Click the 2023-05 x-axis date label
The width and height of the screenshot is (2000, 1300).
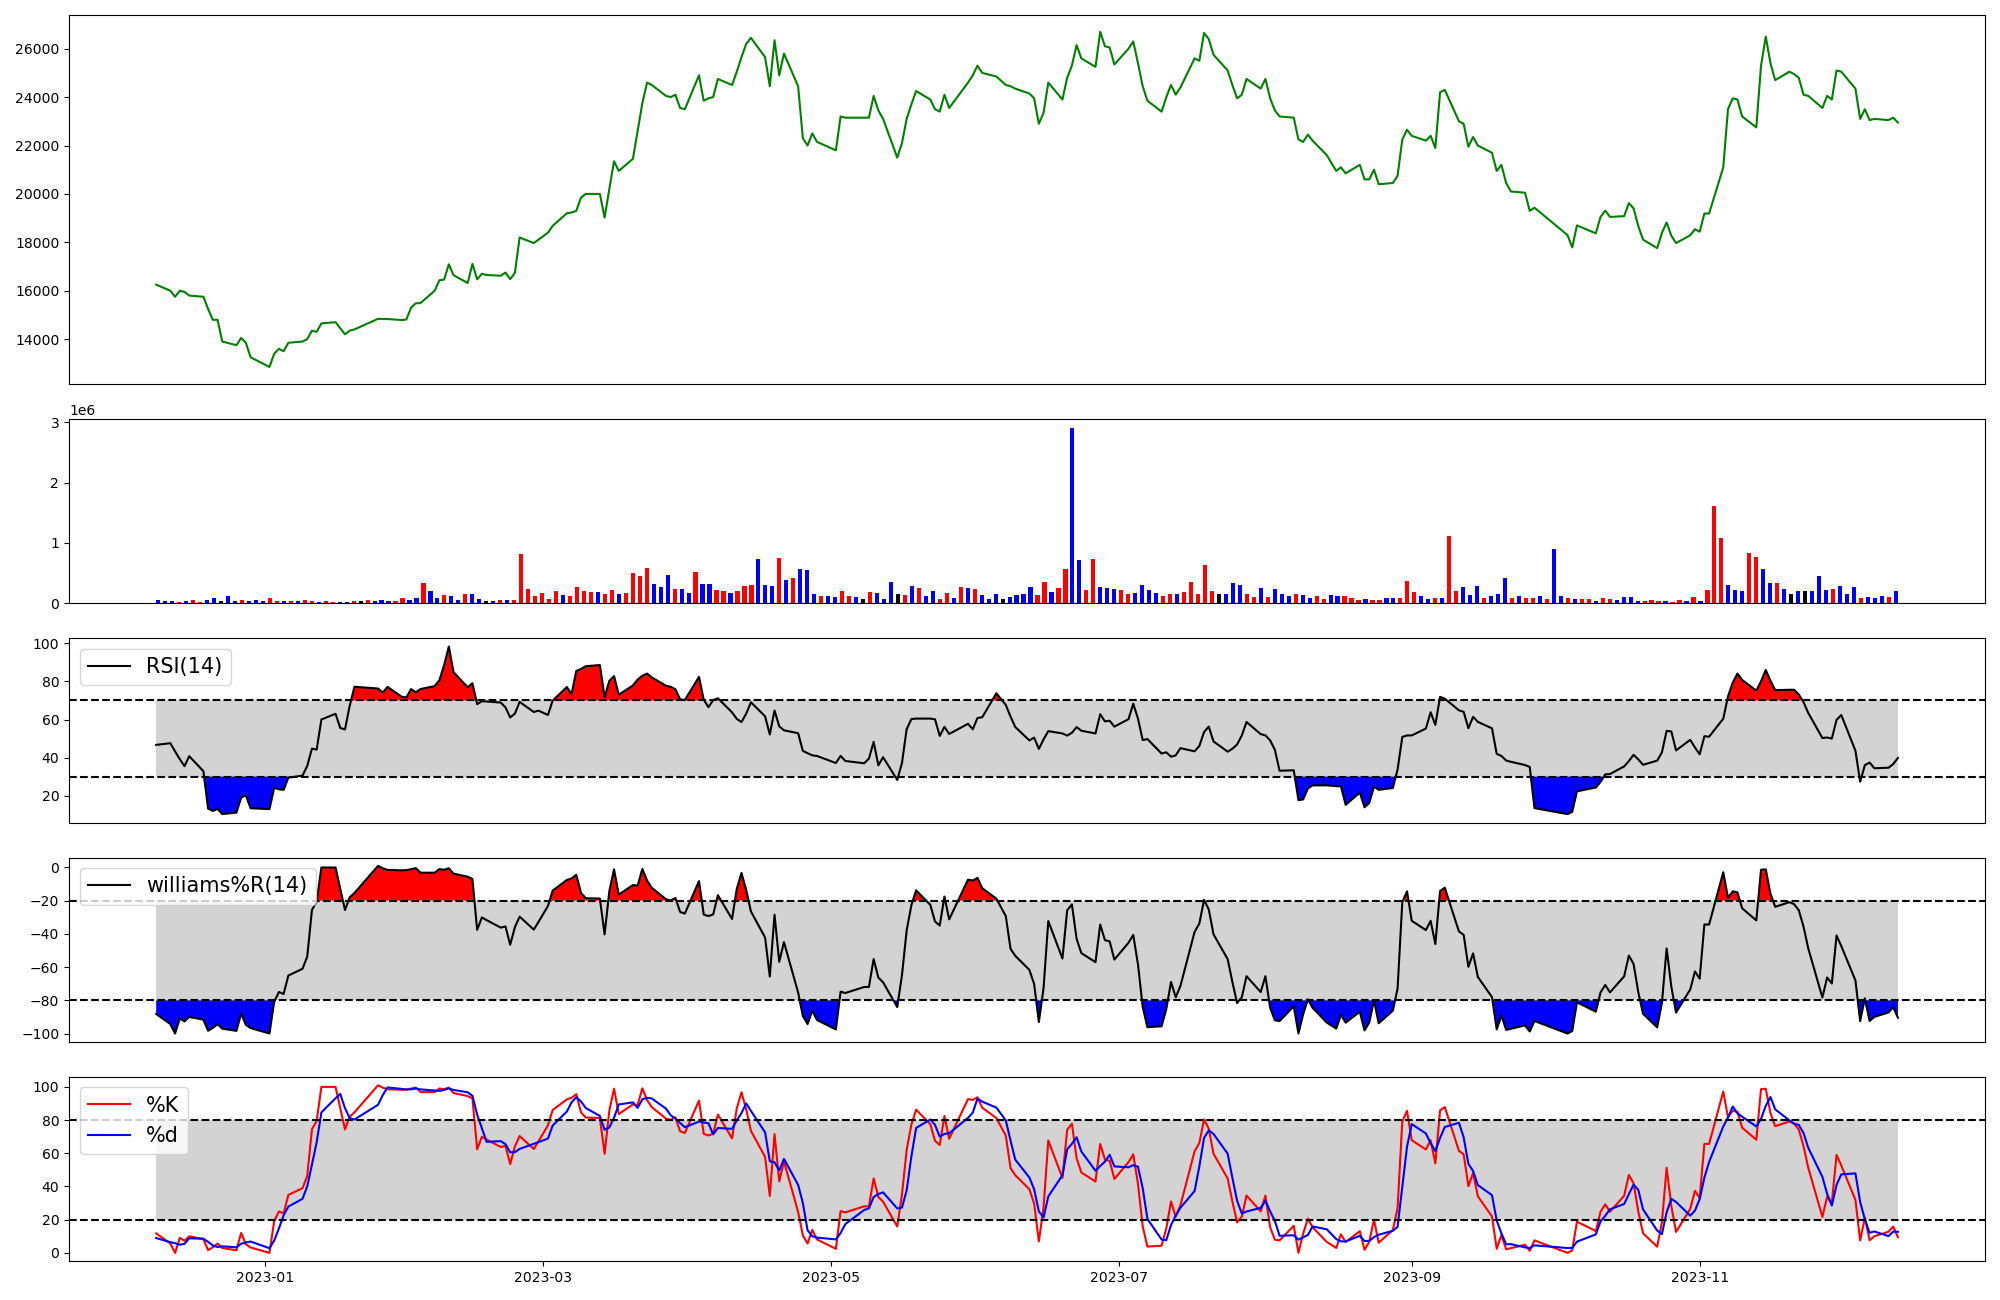click(831, 1277)
